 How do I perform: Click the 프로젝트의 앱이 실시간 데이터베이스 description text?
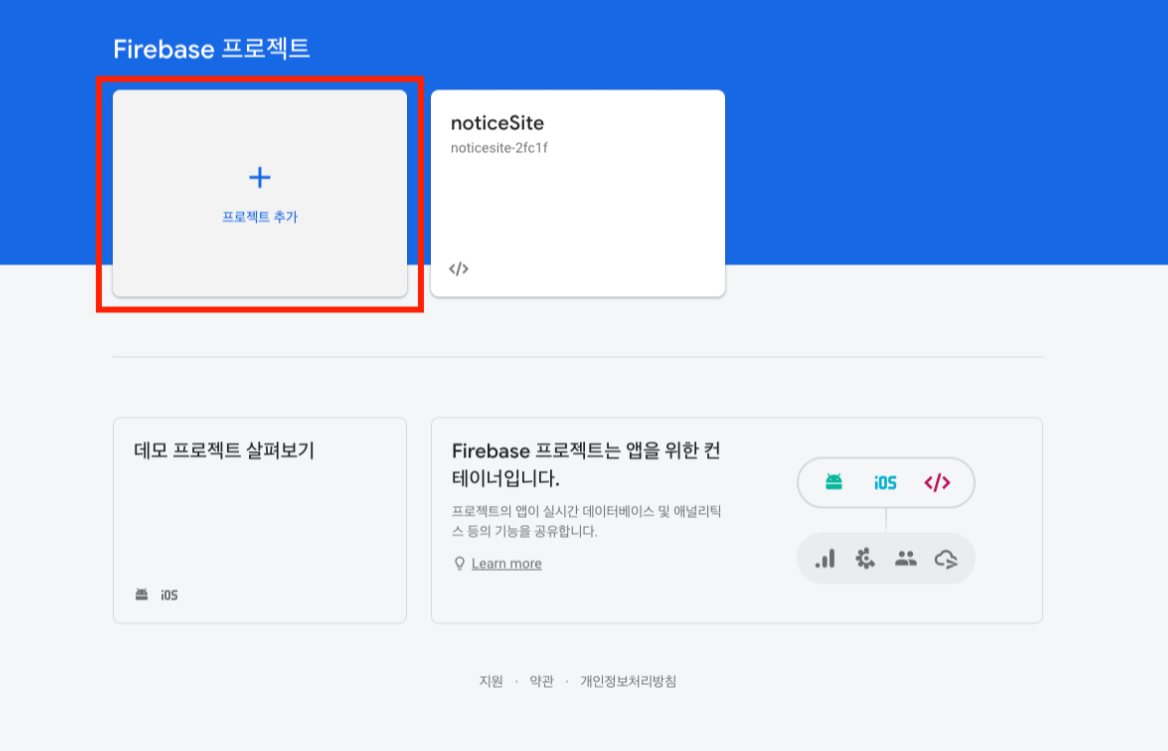[586, 521]
